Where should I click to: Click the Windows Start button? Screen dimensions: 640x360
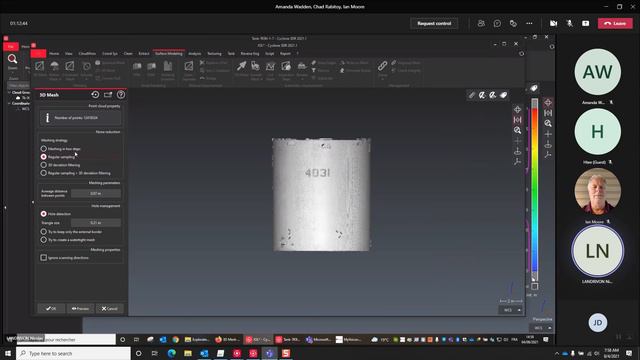[8, 353]
